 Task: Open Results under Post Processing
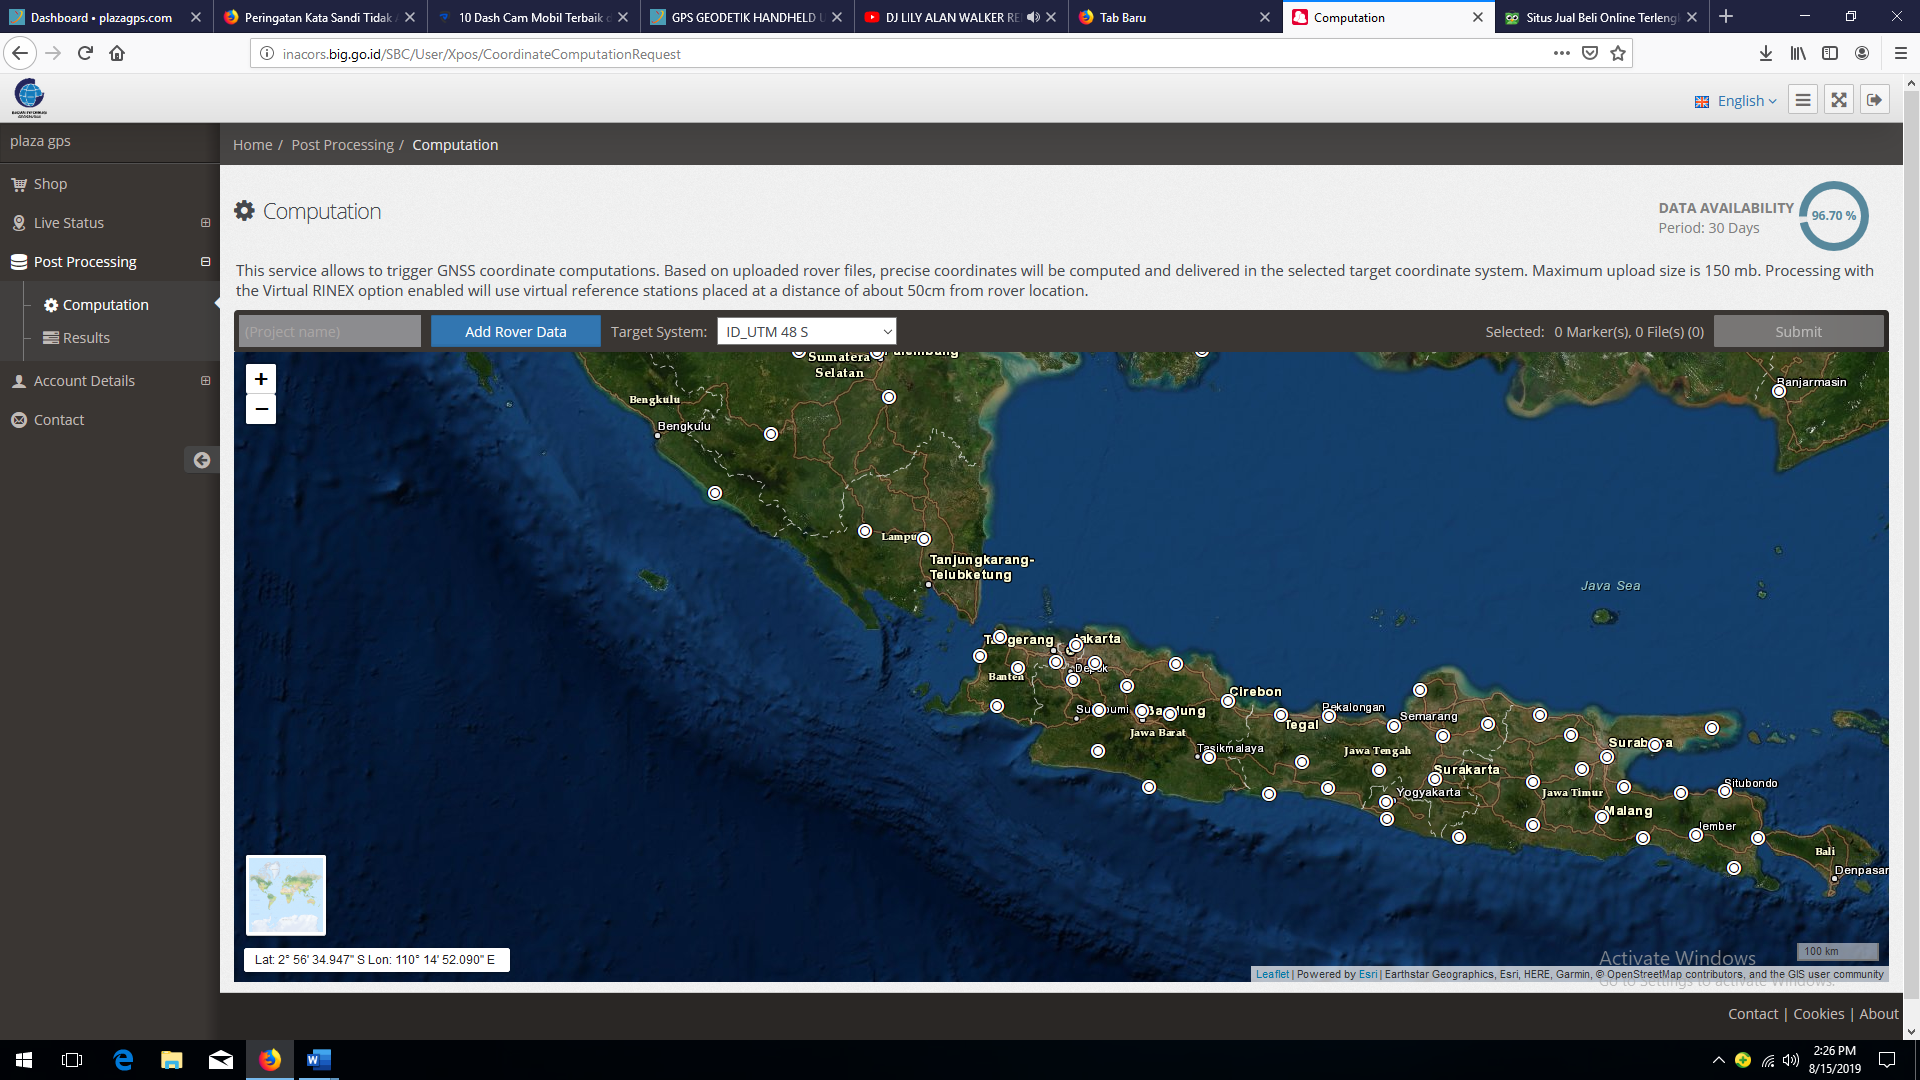[86, 338]
